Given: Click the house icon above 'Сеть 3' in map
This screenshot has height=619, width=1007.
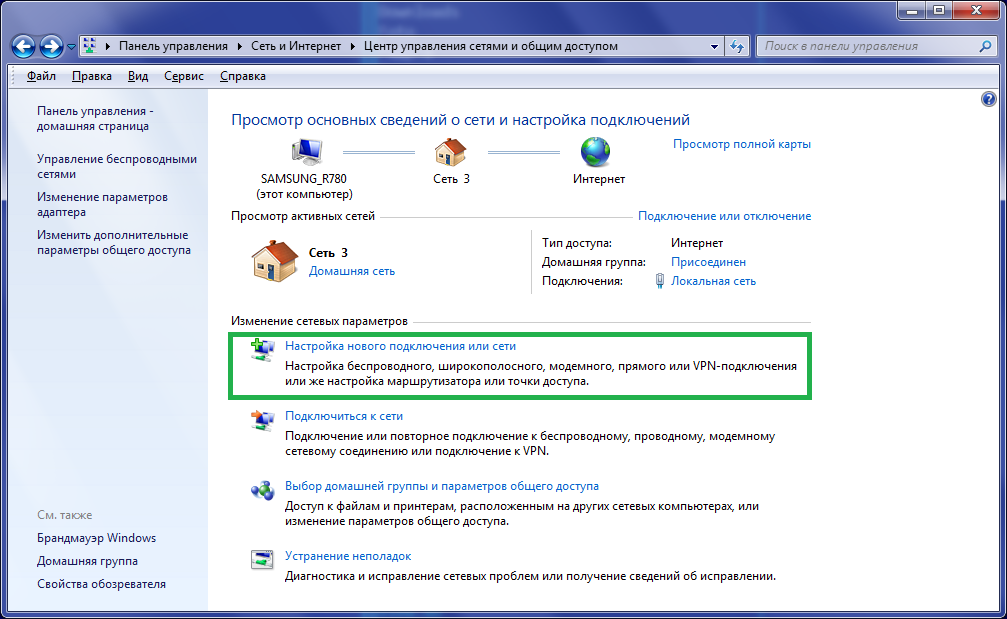Looking at the screenshot, I should pos(450,152).
